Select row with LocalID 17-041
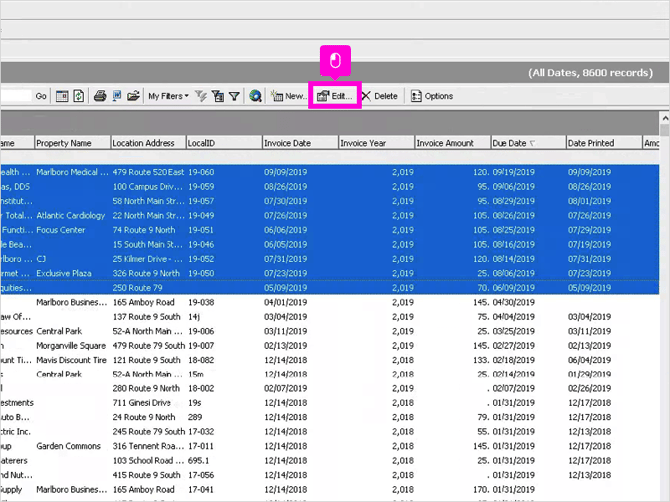Screen dimensions: 670x502 pos(329,490)
